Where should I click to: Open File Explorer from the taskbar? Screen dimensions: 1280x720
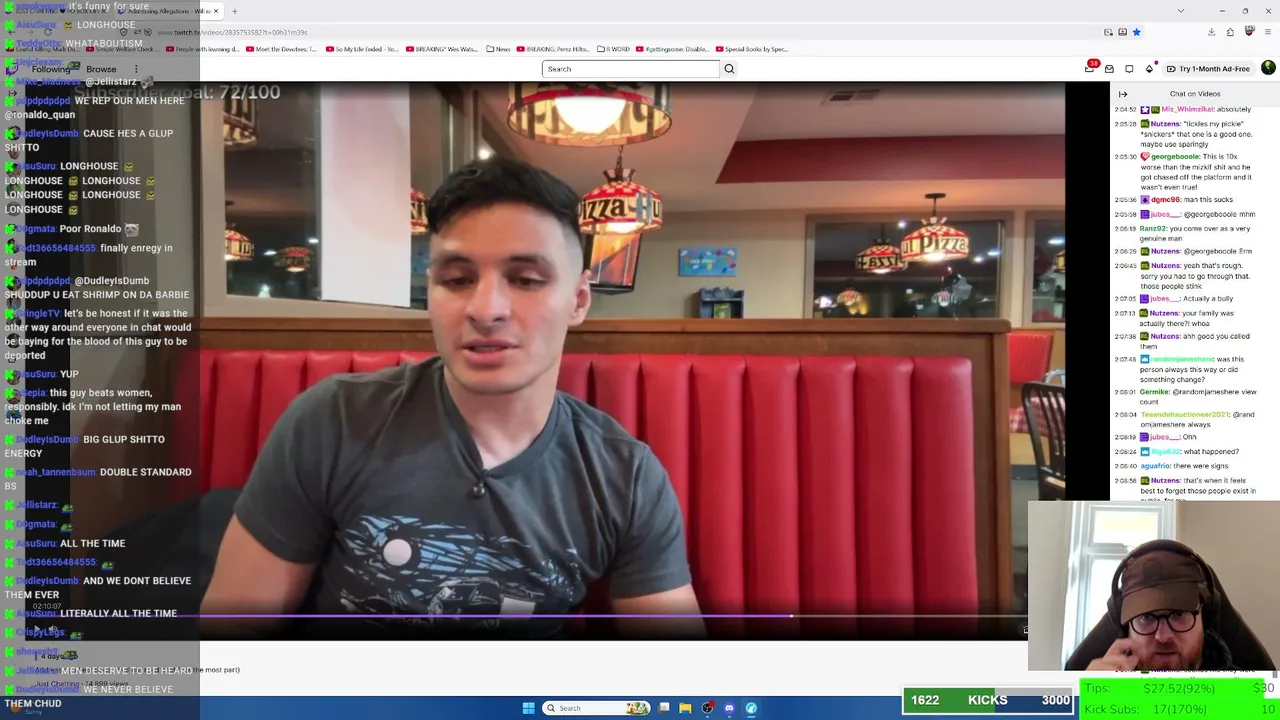pyautogui.click(x=685, y=708)
